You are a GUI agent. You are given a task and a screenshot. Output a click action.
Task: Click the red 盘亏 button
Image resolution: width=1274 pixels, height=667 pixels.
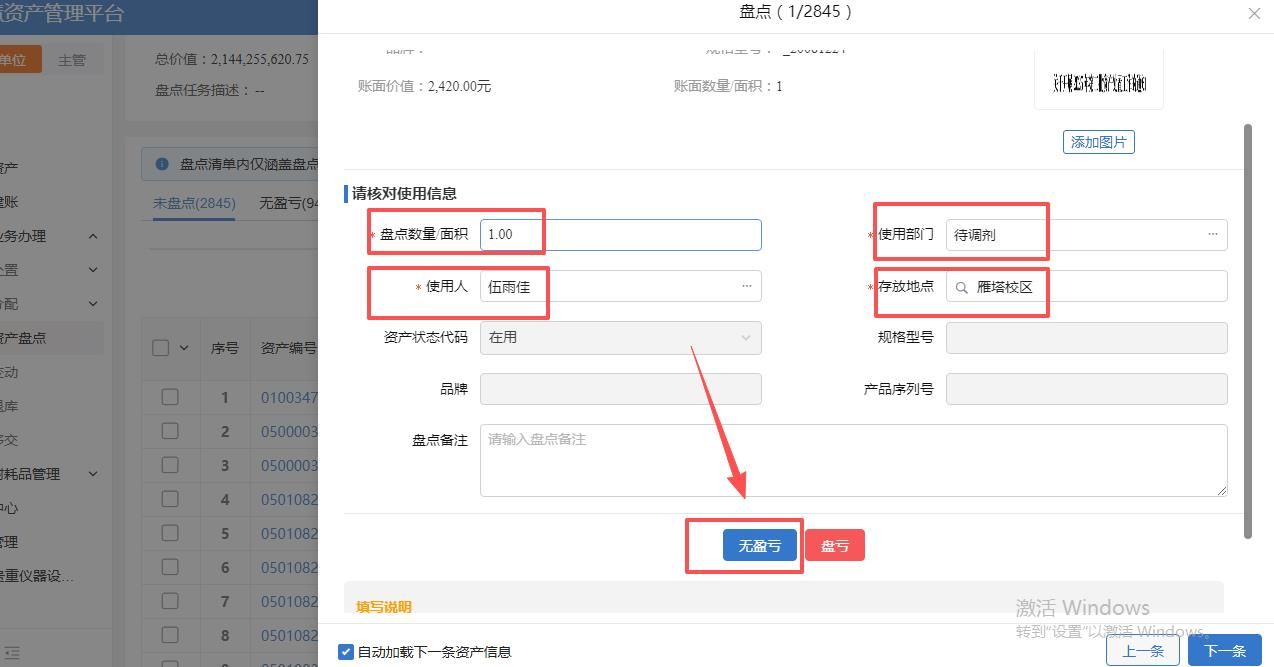pyautogui.click(x=834, y=546)
